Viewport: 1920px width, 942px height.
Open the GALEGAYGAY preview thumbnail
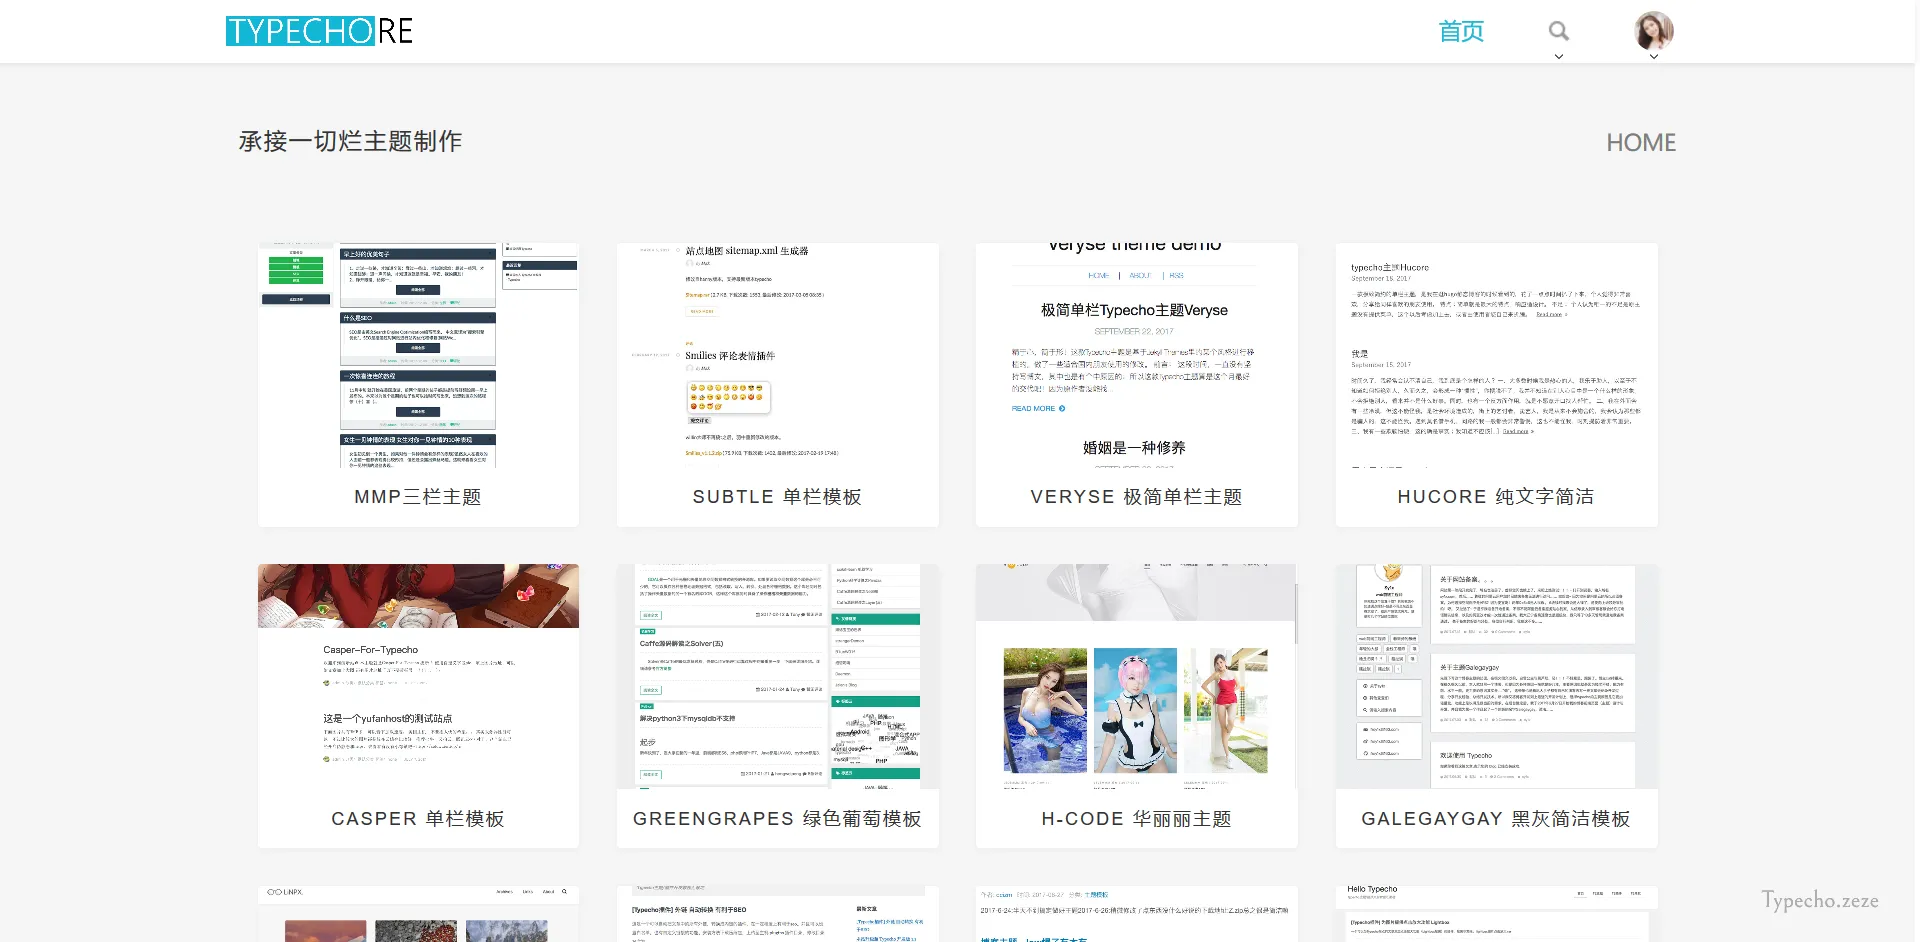(1496, 676)
